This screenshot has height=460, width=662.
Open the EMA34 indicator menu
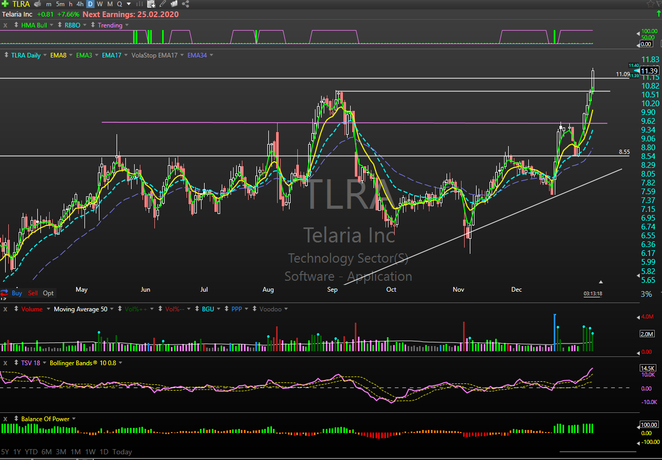[x=211, y=55]
